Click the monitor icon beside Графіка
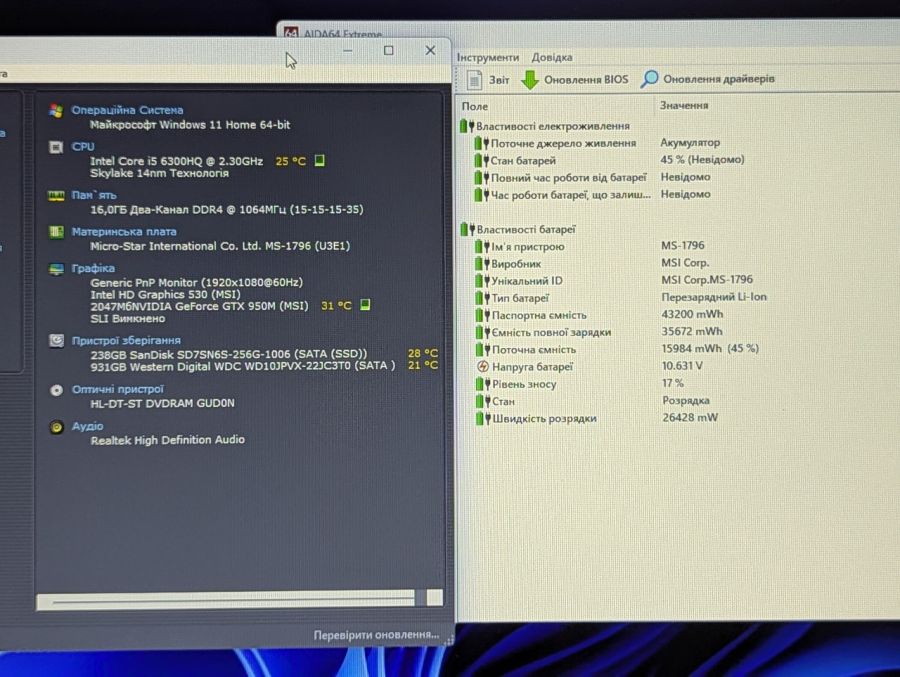Viewport: 900px width, 677px height. click(56, 269)
